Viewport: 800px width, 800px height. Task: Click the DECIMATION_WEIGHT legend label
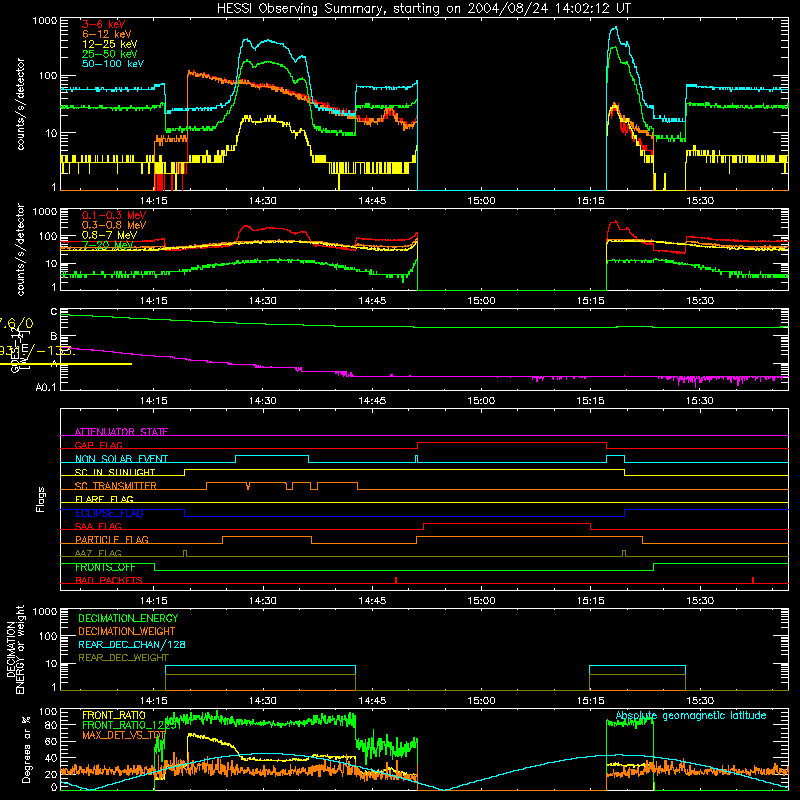[x=127, y=631]
